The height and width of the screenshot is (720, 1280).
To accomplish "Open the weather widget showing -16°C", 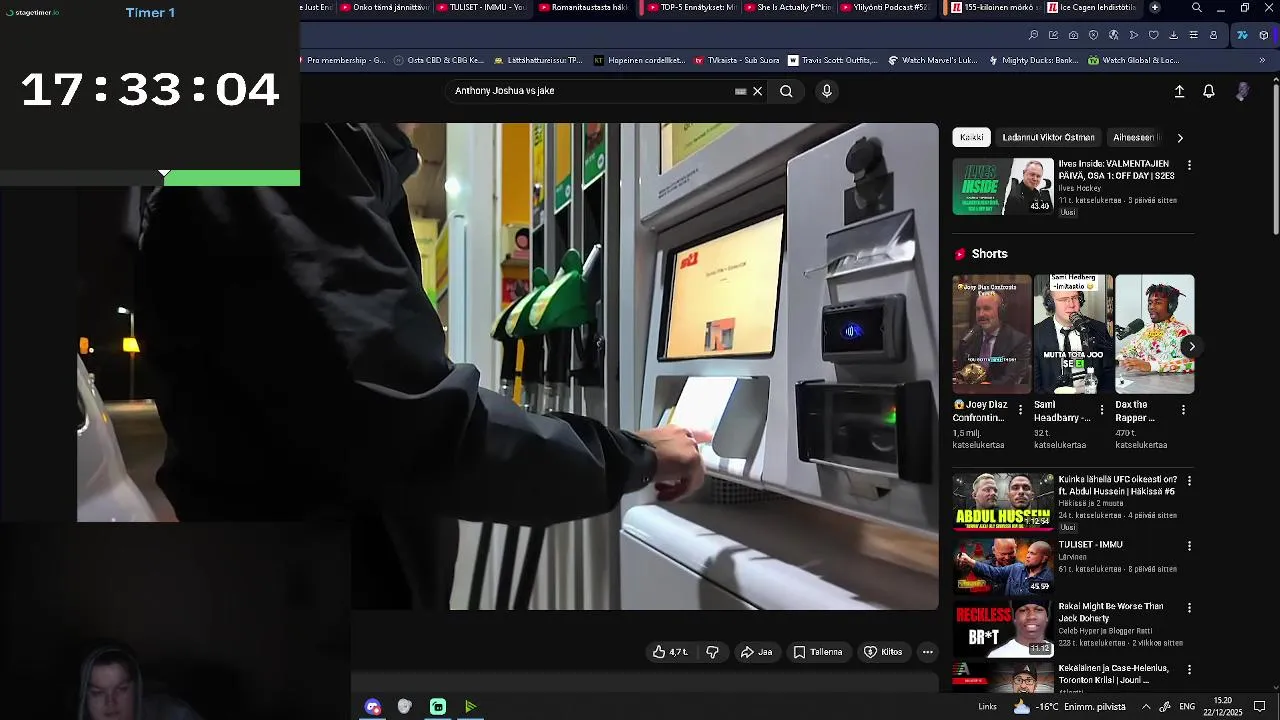I will (1069, 707).
